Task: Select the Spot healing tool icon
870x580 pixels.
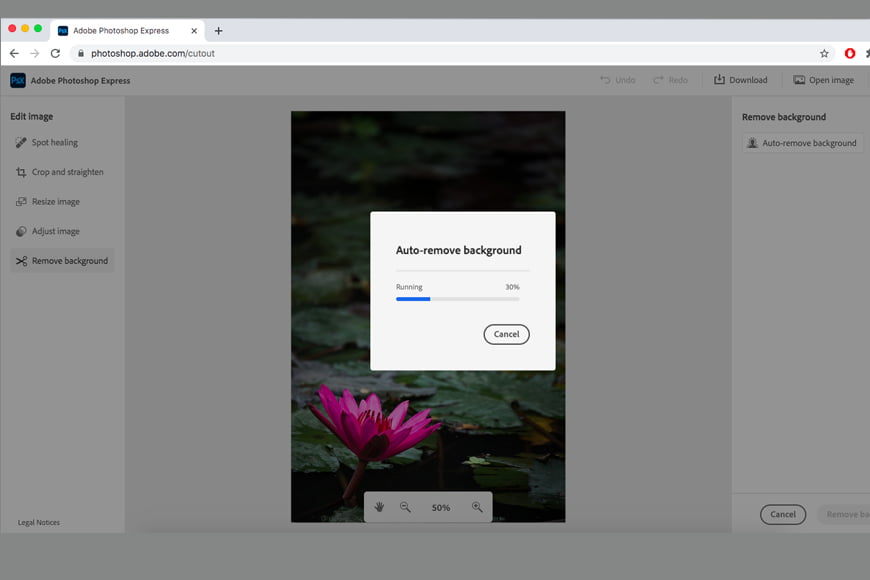Action: (21, 143)
